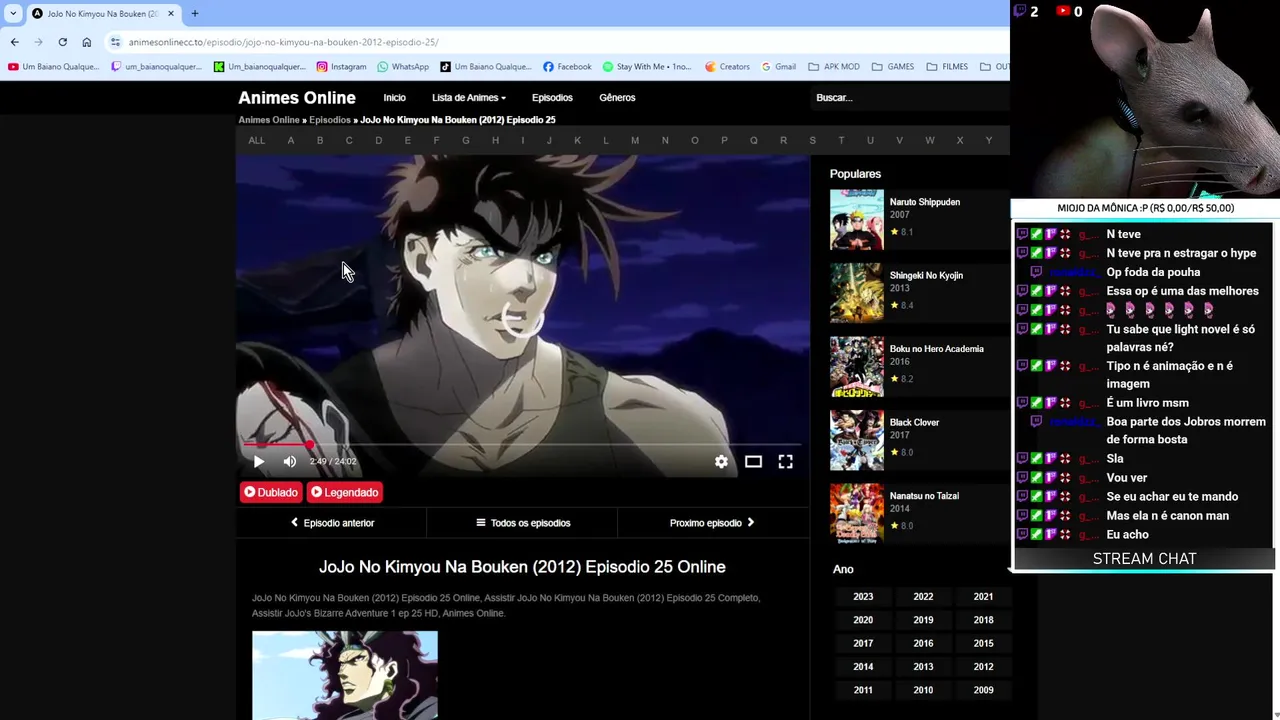Filter animes by letter S

812,141
